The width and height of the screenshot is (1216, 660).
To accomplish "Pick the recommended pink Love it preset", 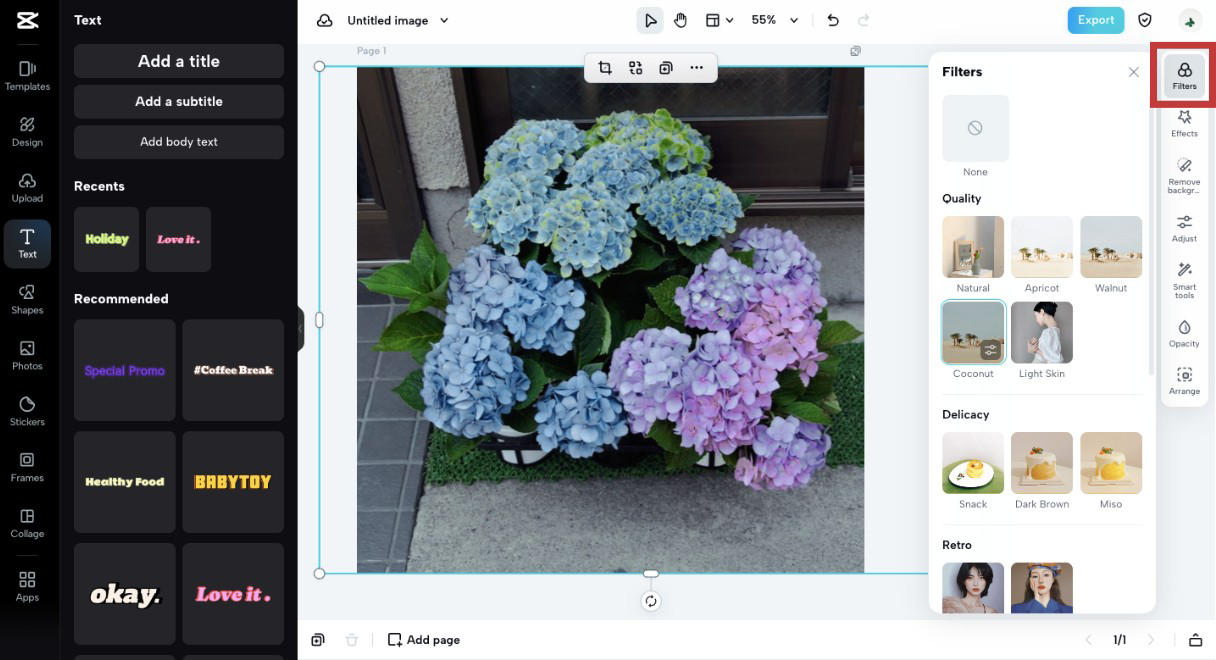I will (x=233, y=594).
